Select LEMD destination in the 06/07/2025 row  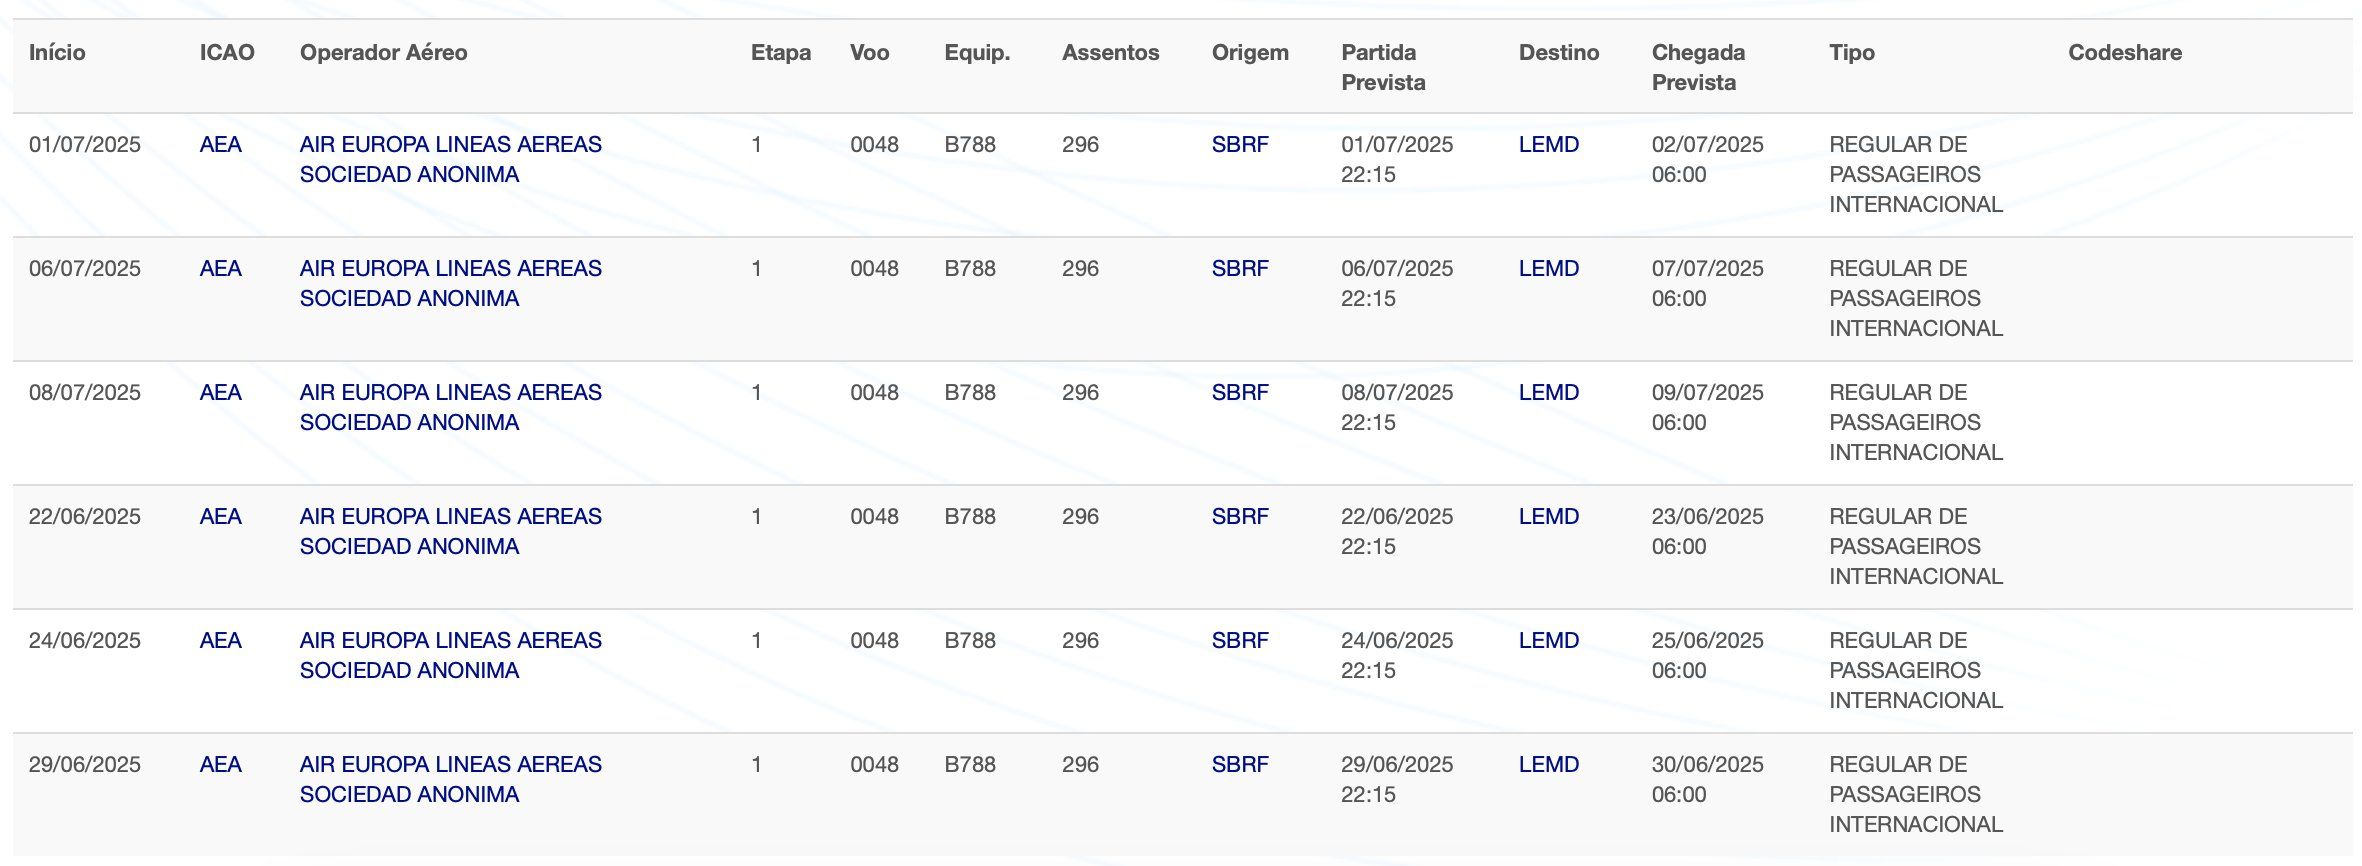click(1548, 268)
